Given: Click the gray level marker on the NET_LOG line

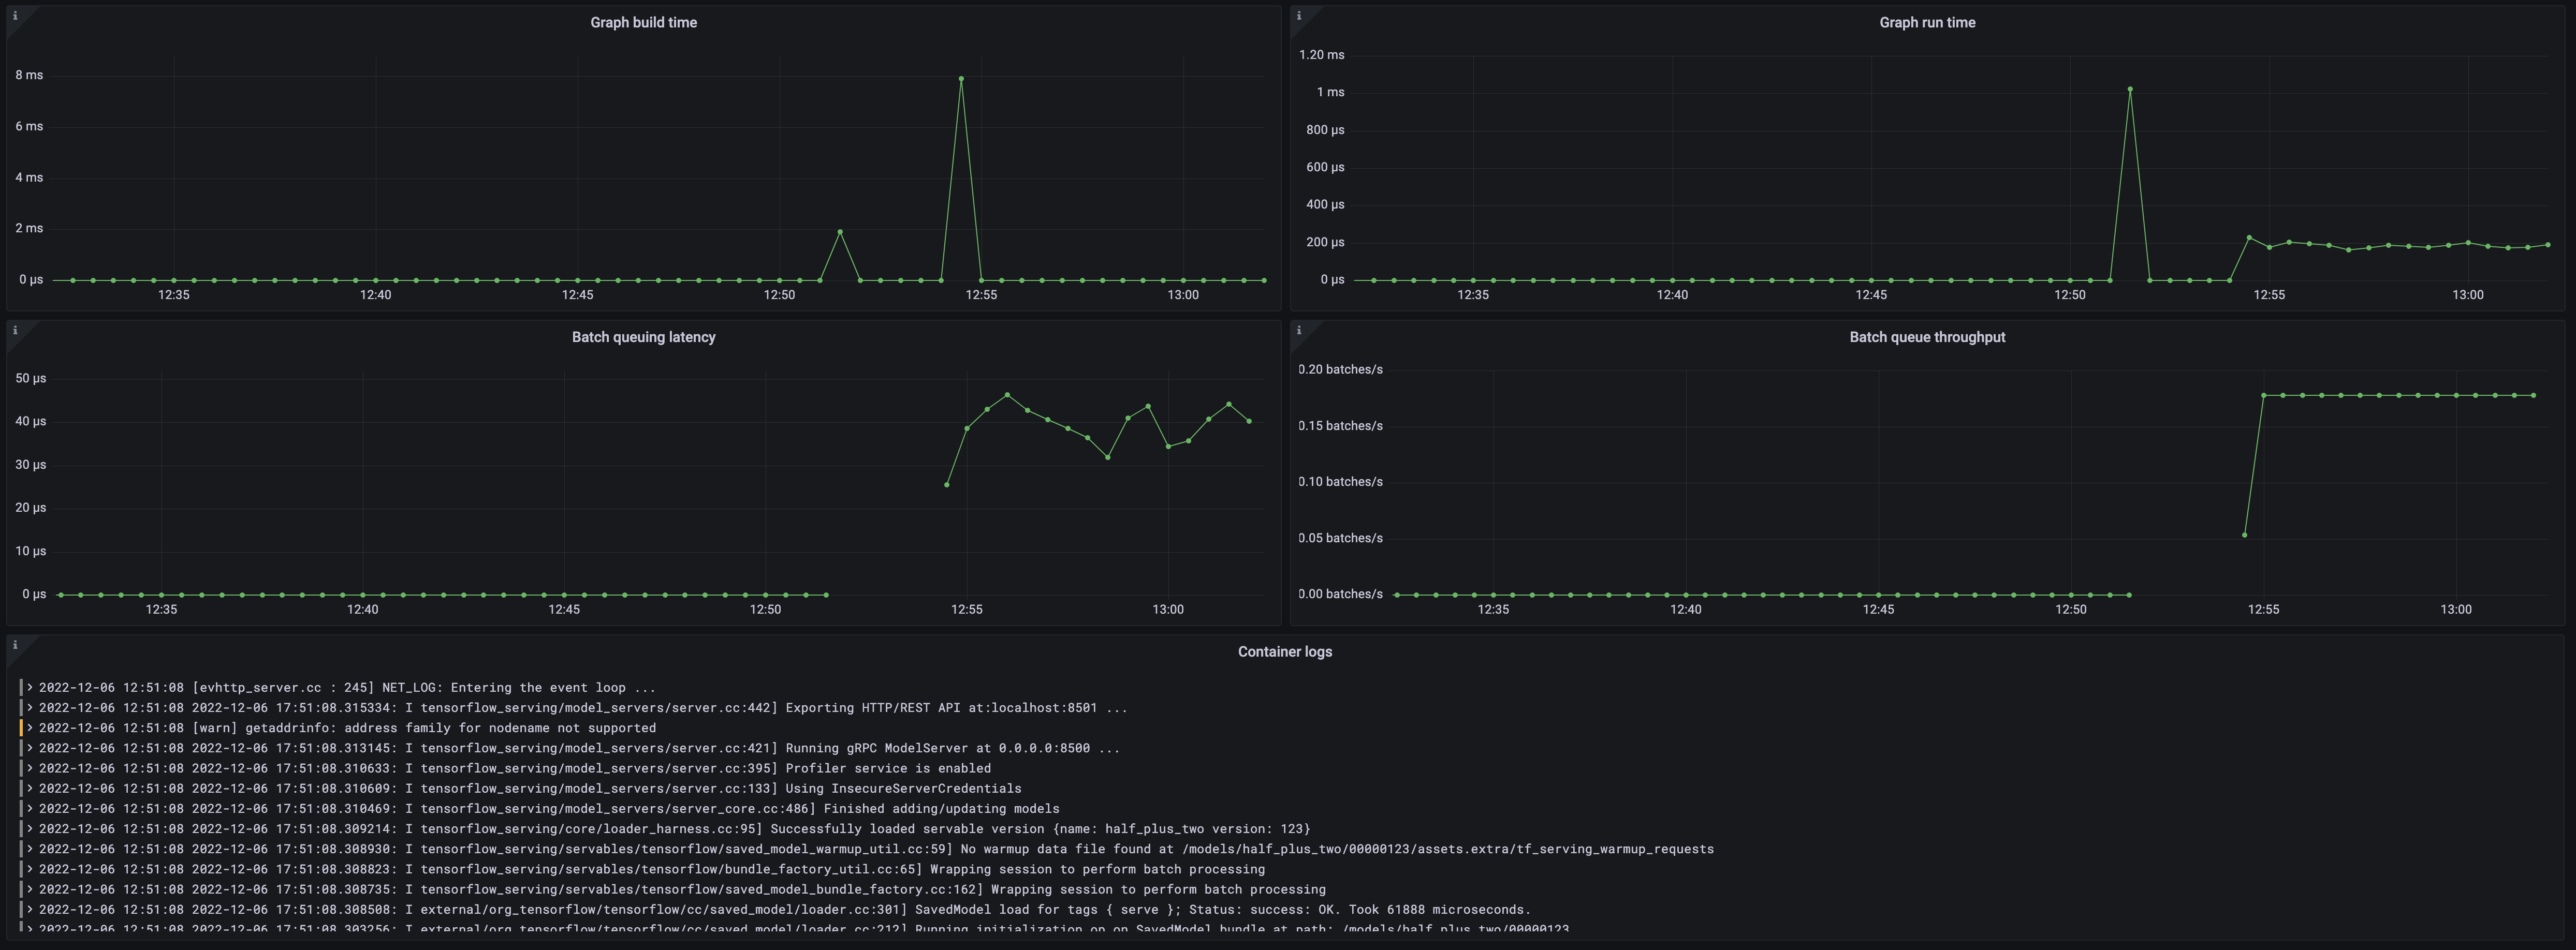Looking at the screenshot, I should (x=21, y=687).
